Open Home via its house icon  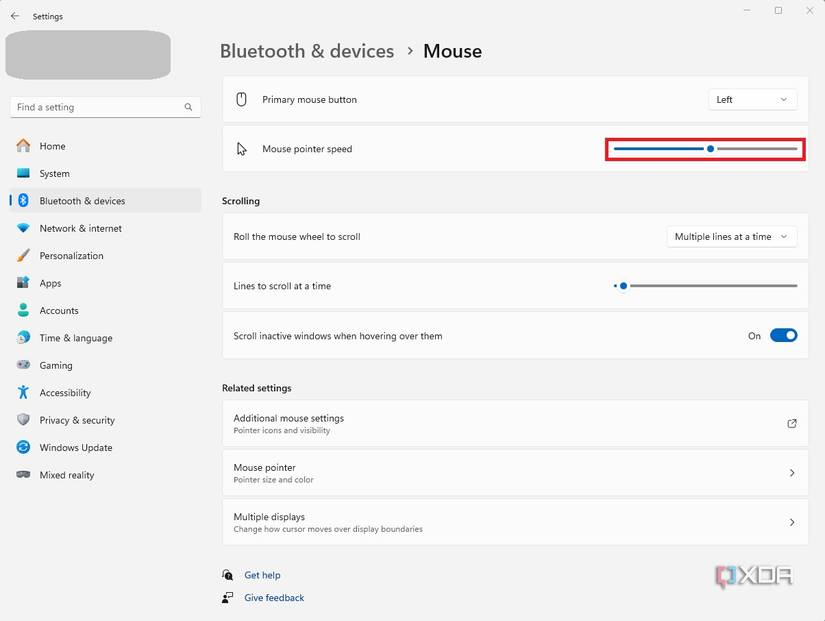tap(23, 146)
